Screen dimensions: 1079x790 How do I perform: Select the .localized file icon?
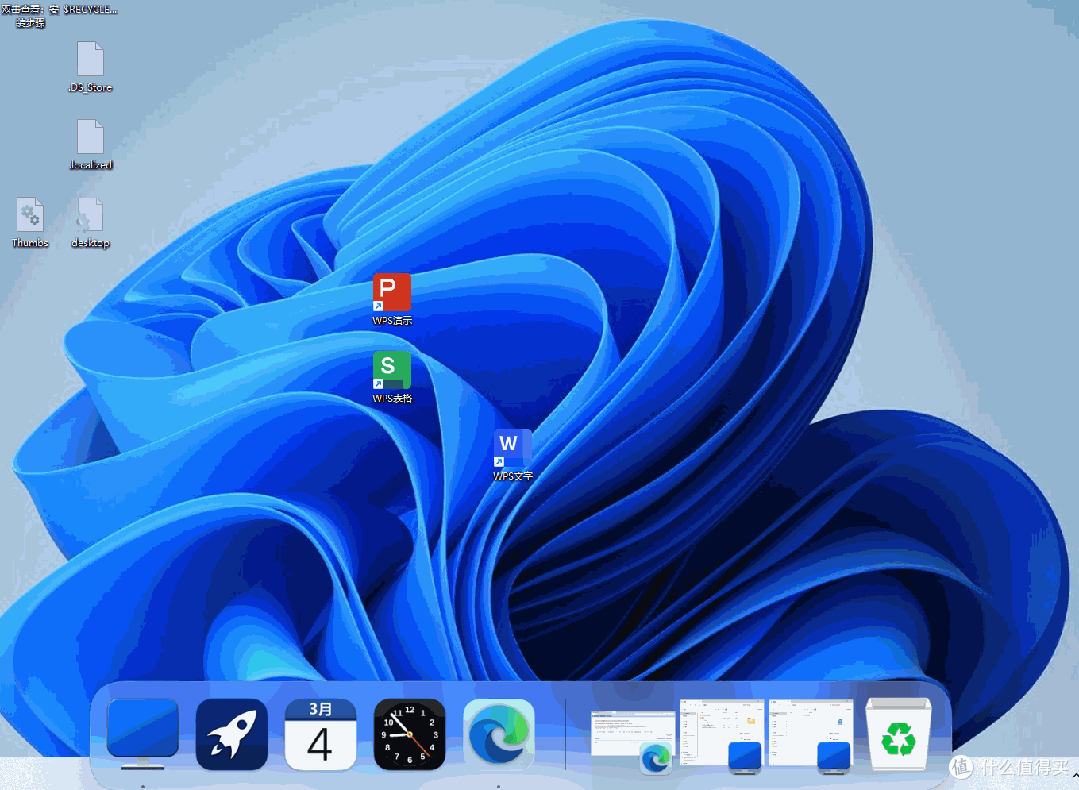pyautogui.click(x=90, y=137)
